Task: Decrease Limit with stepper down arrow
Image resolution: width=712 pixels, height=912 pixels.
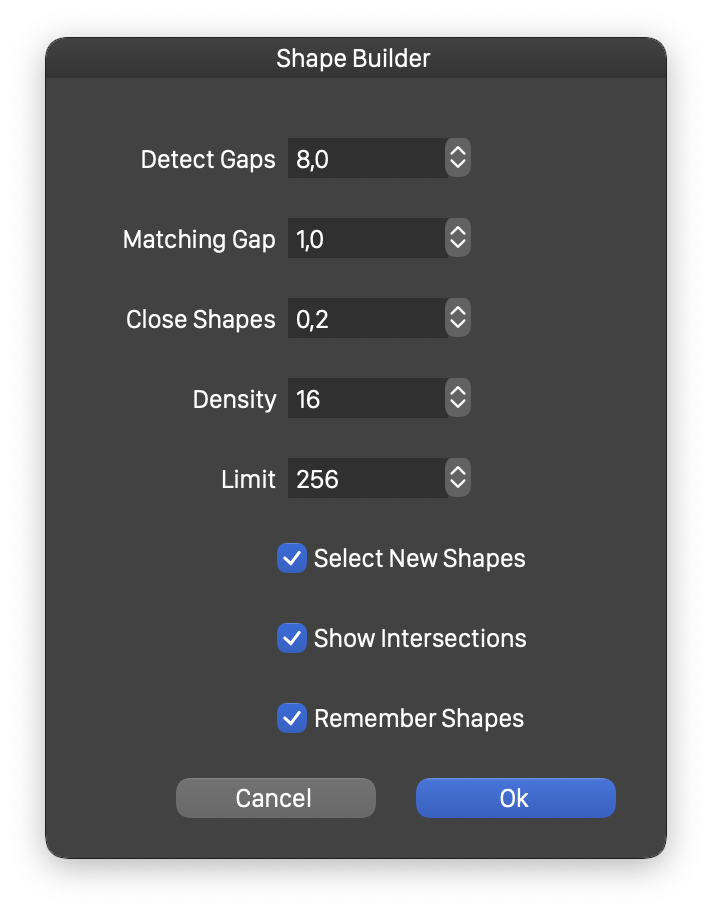Action: 458,486
